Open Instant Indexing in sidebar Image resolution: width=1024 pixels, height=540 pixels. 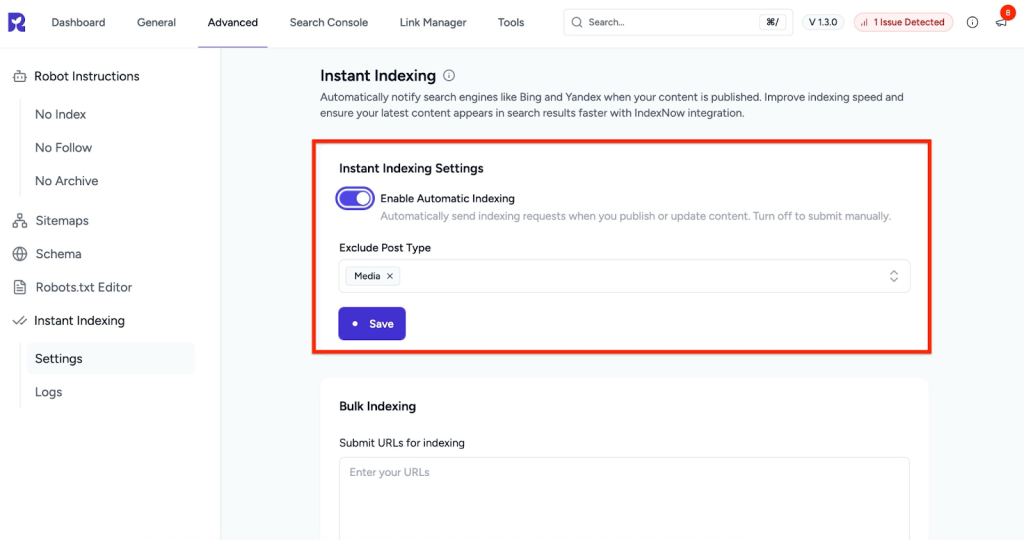click(79, 321)
